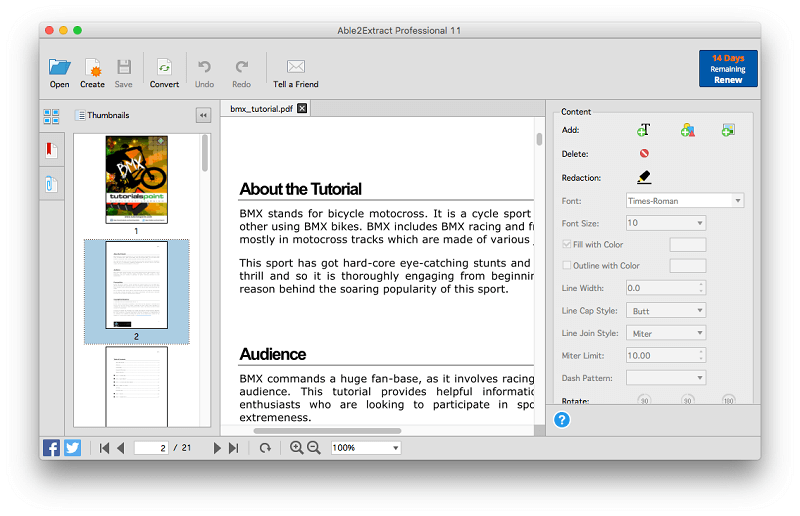Pick the Fill with Color swatch
Image resolution: width=800 pixels, height=516 pixels.
point(688,244)
